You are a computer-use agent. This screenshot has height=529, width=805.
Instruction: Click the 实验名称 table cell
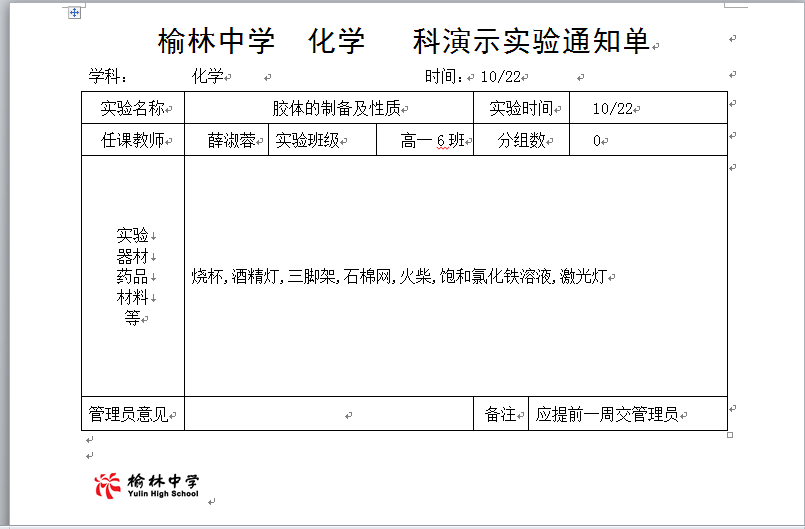click(133, 108)
